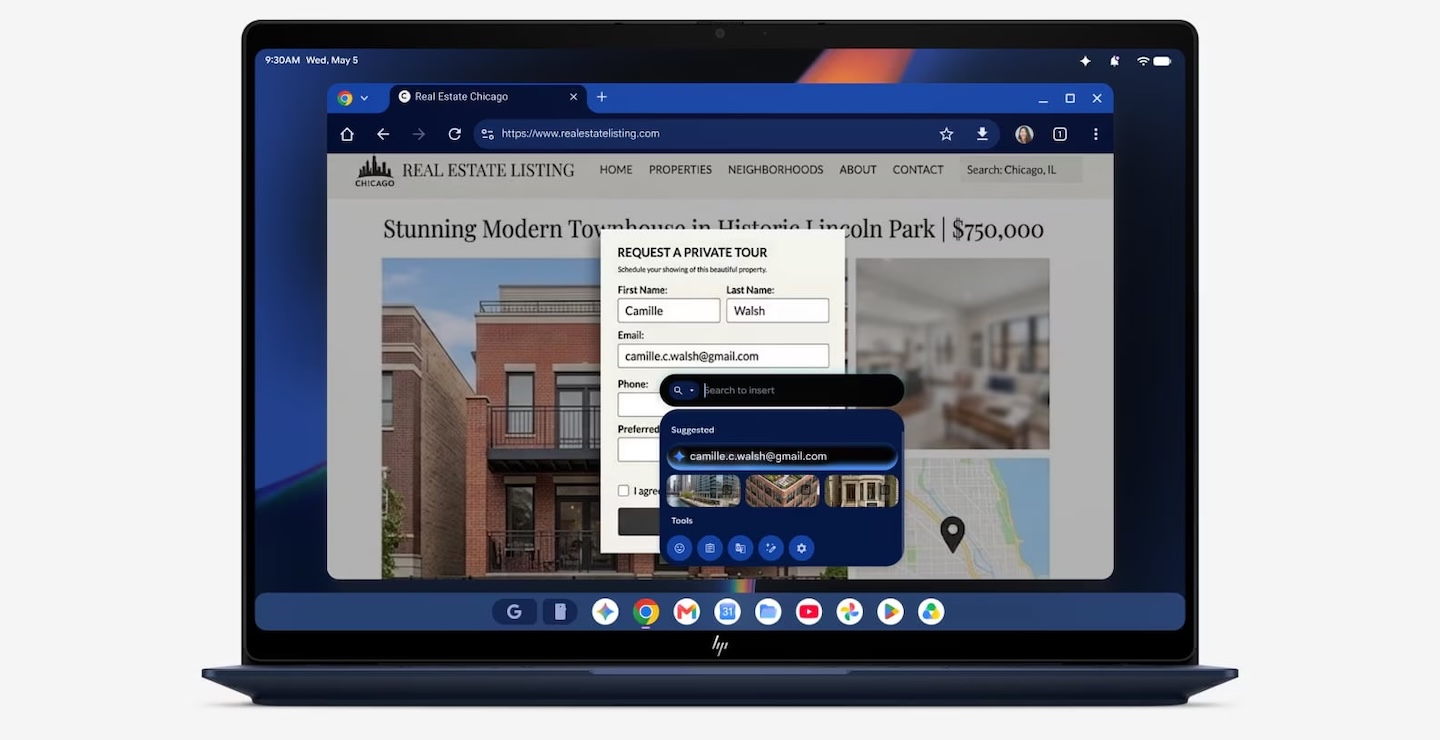This screenshot has width=1440, height=740.
Task: Open Google Drive from the shelf
Action: [x=931, y=612]
